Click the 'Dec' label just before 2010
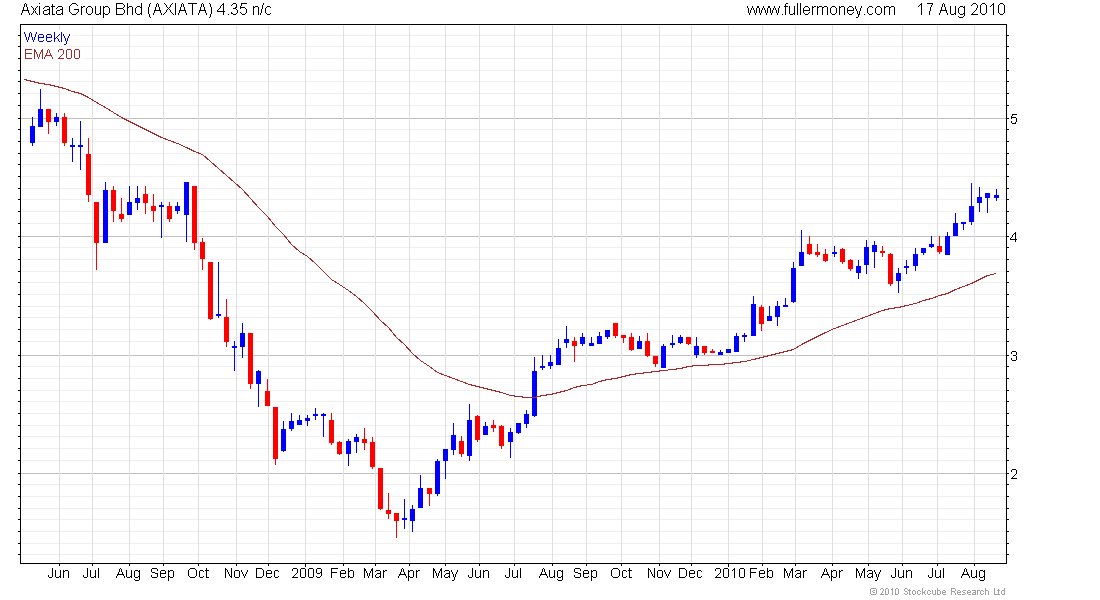1100x600 pixels. (x=690, y=573)
